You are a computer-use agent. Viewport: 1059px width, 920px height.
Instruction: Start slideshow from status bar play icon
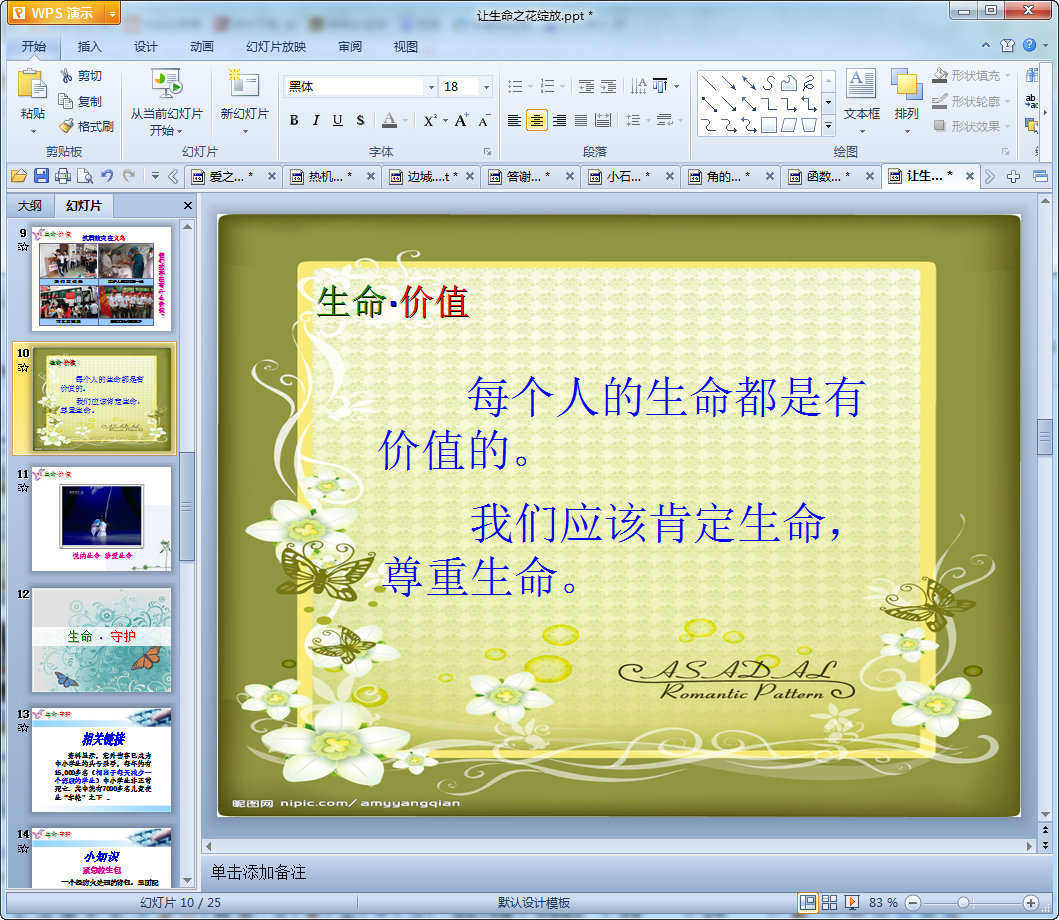852,902
